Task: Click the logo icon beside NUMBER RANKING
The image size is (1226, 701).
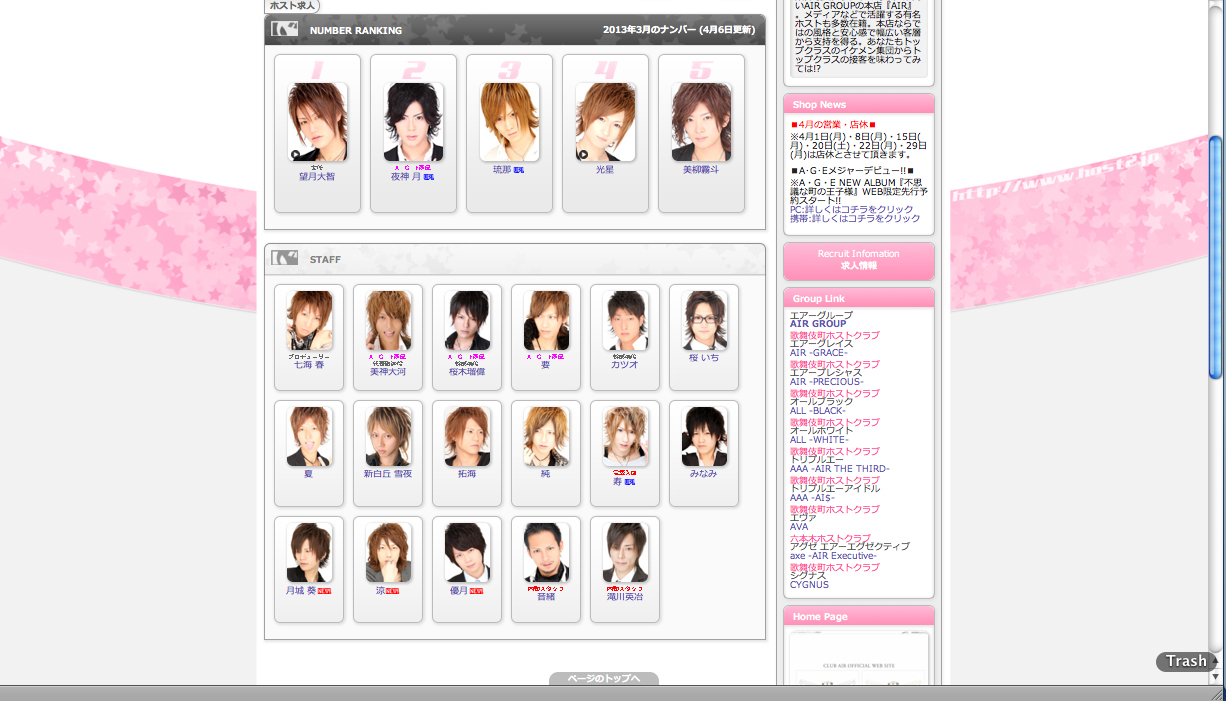Action: tap(285, 29)
